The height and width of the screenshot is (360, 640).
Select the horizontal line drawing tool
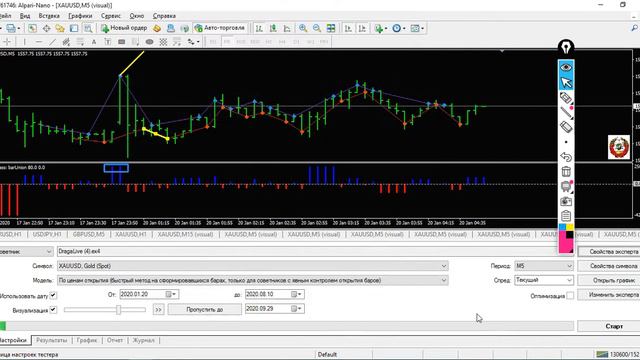click(39, 42)
